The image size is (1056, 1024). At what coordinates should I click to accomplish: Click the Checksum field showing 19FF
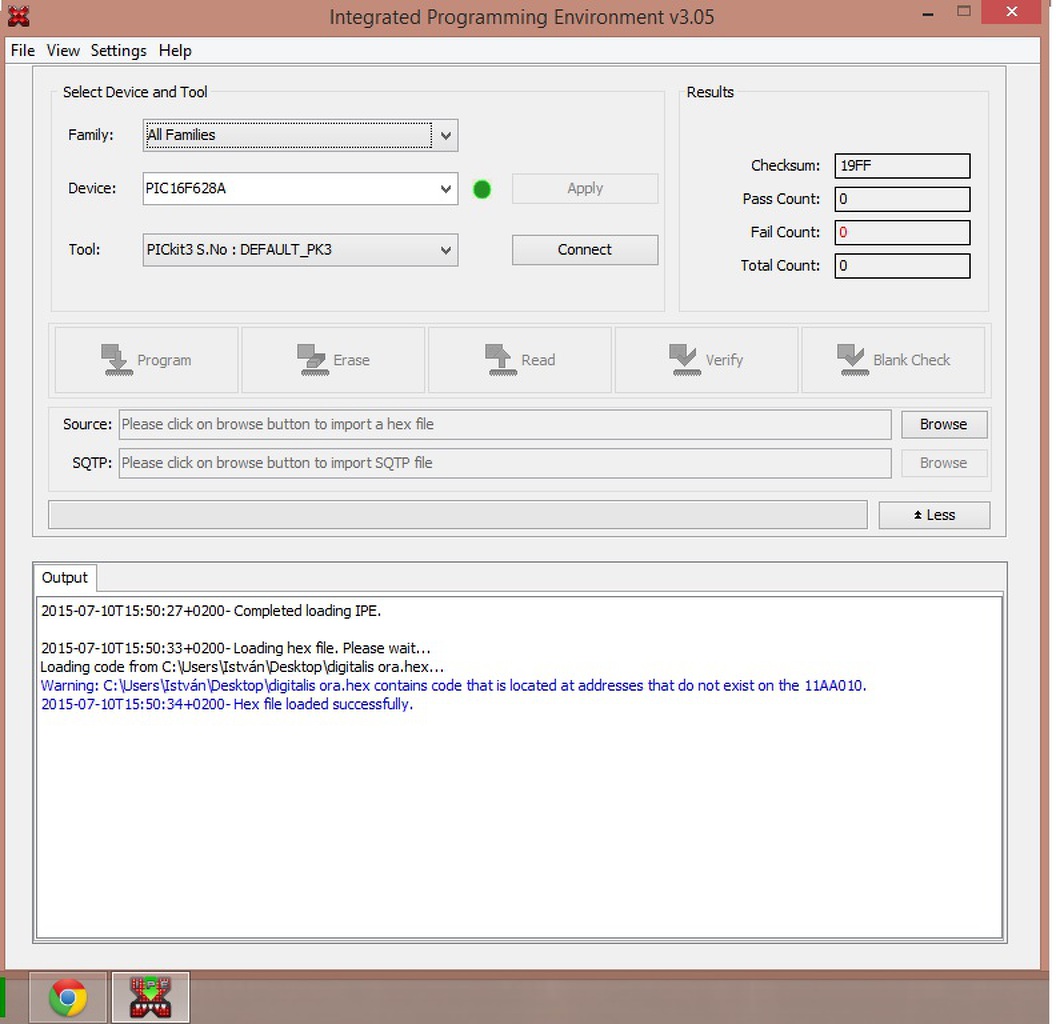coord(902,166)
